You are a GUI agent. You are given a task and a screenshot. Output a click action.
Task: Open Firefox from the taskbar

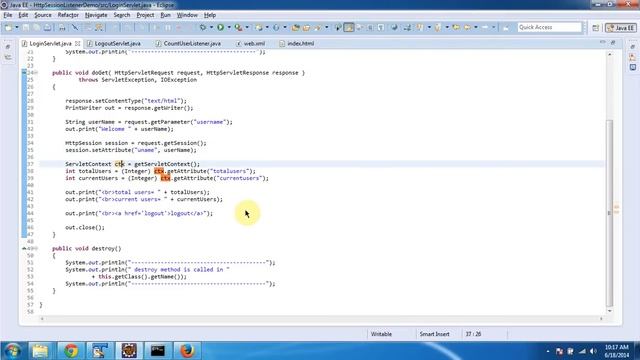[187, 351]
